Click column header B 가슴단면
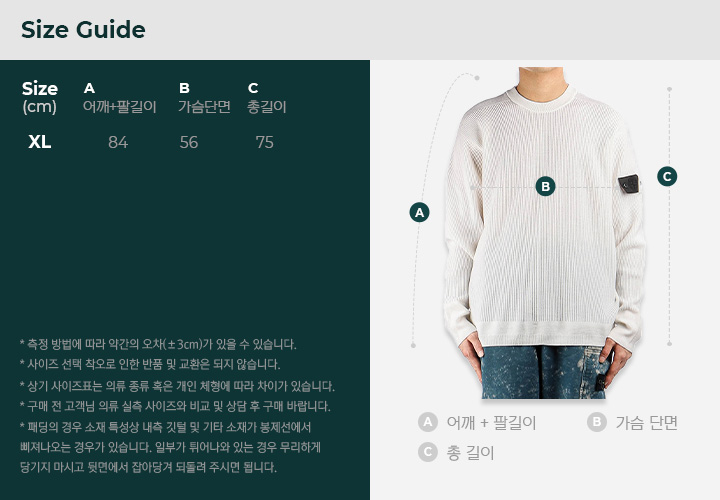 (204, 97)
